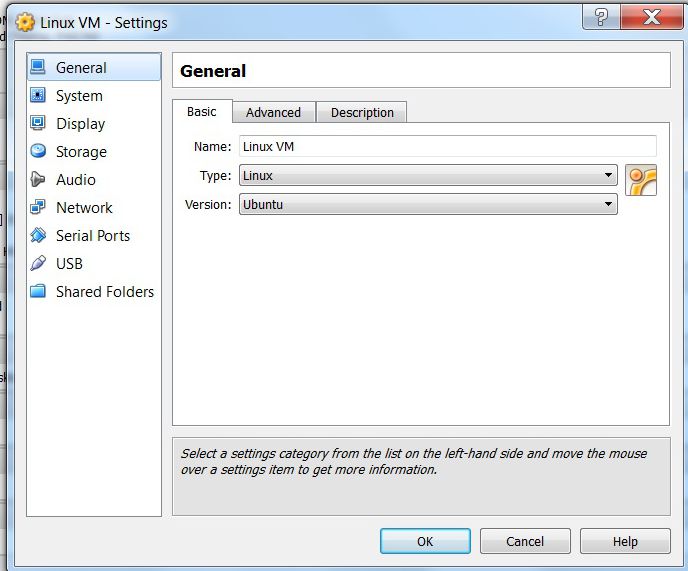Select System settings category

(94, 95)
